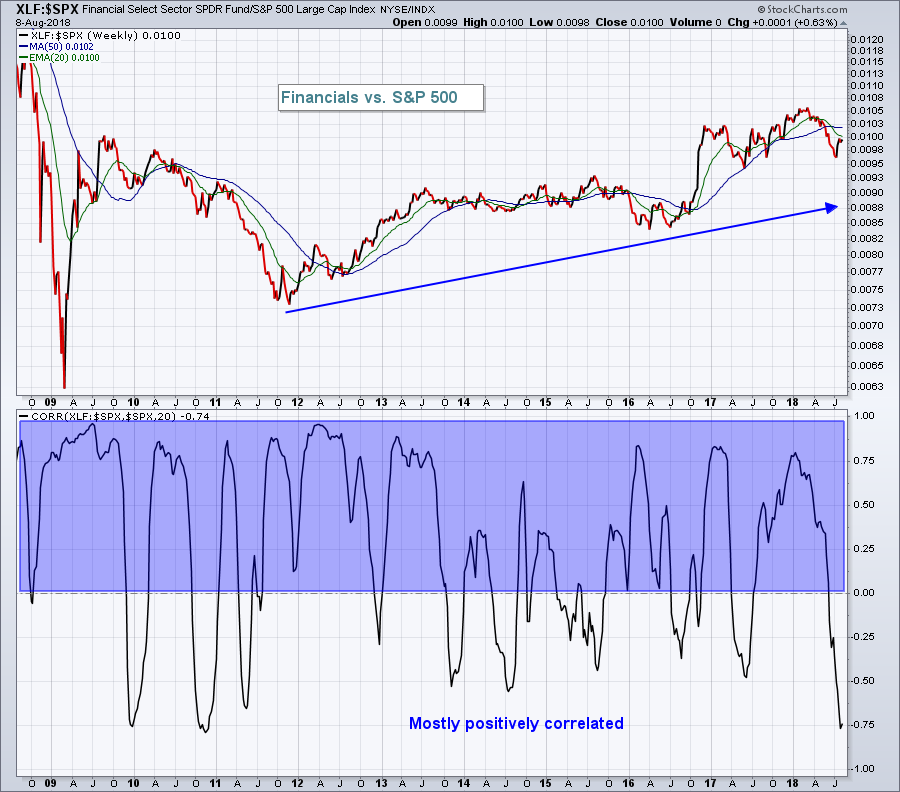Click the NYSE/INDX exchange label
This screenshot has width=900, height=792.
(408, 10)
